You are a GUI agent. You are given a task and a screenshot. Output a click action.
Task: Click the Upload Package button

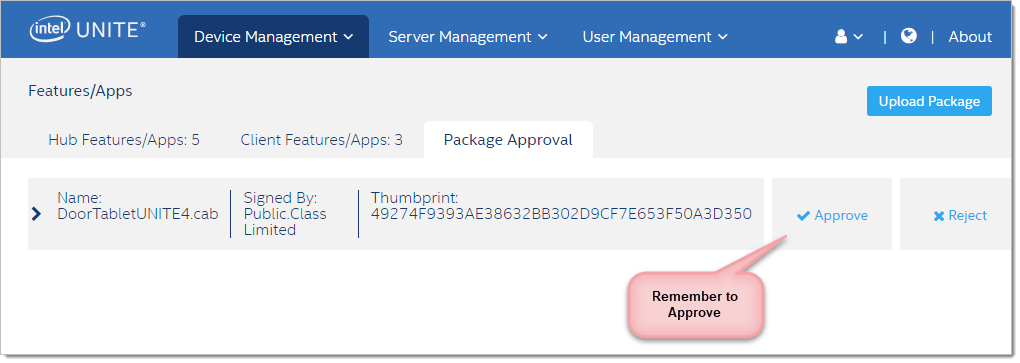[x=929, y=101]
